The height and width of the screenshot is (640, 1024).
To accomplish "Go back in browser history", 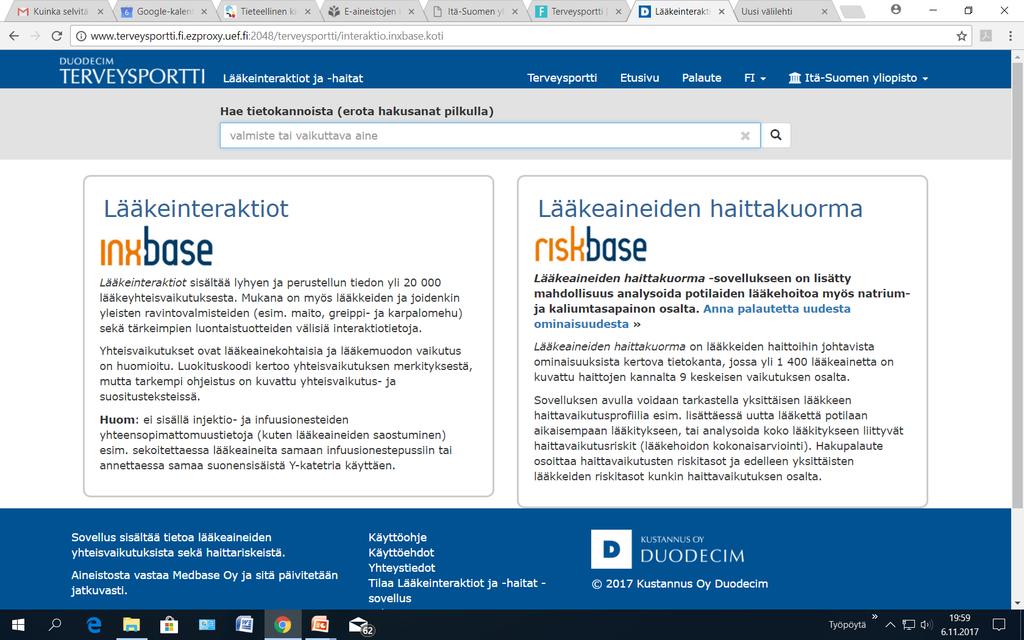I will tap(16, 36).
